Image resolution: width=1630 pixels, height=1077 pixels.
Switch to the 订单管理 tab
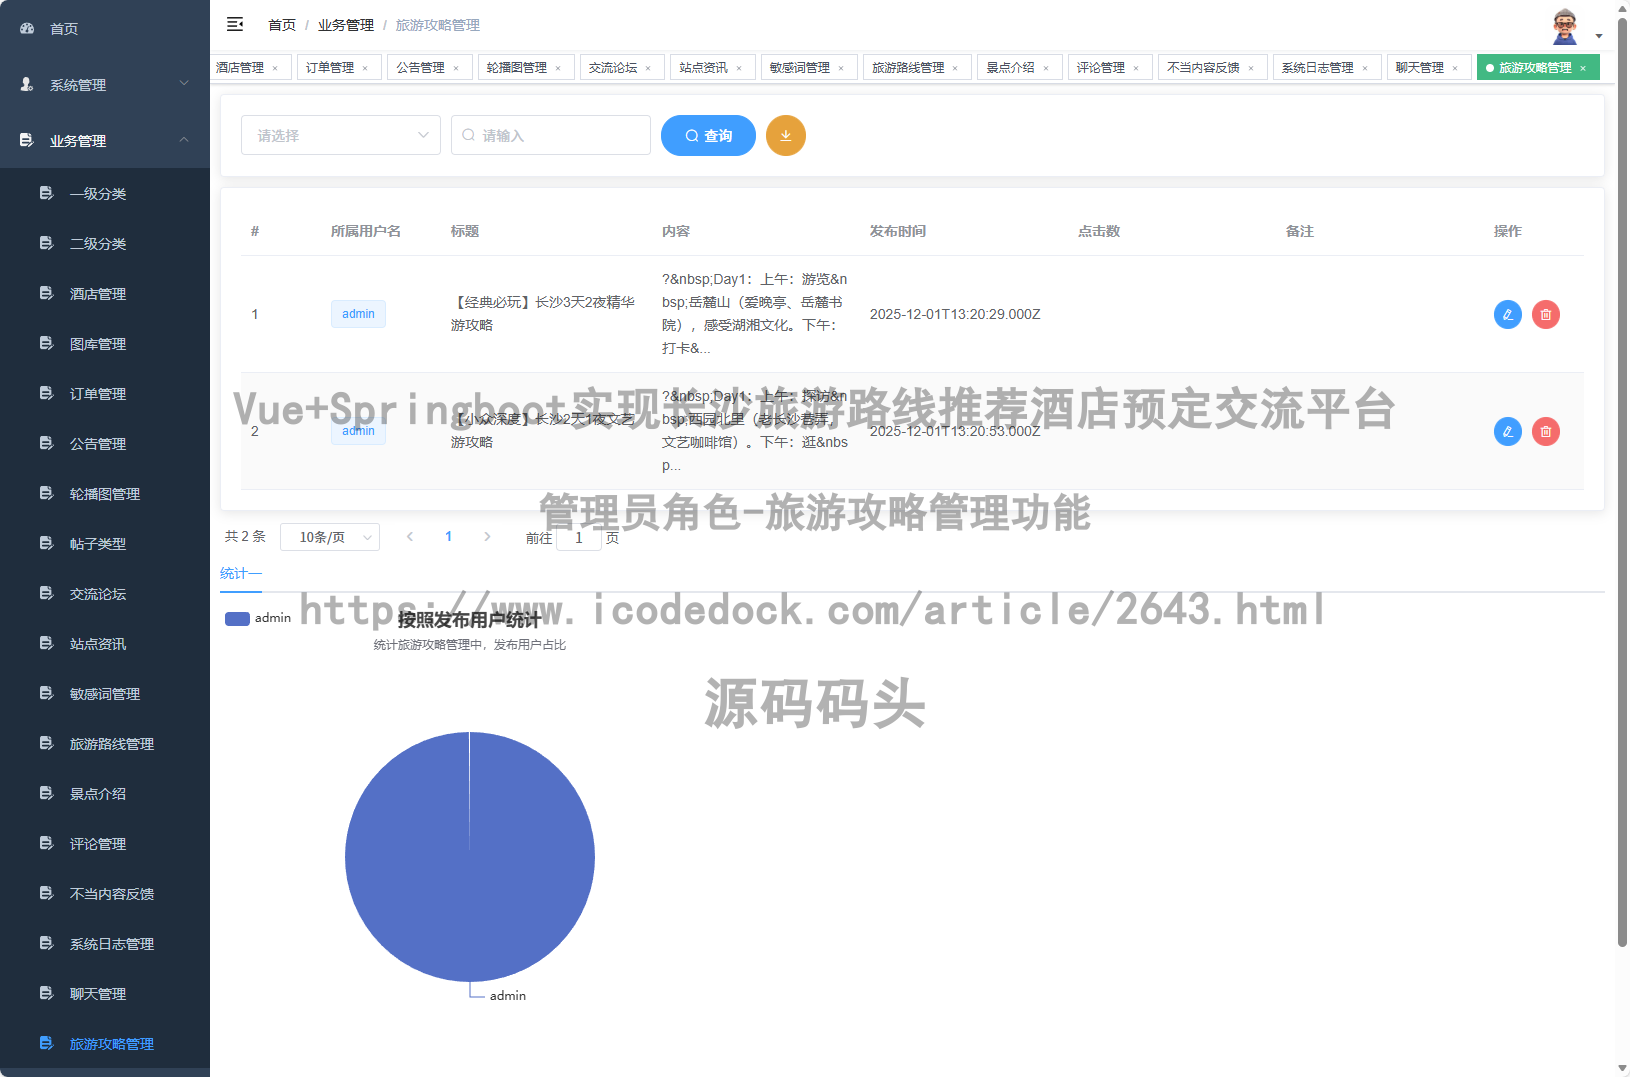332,67
